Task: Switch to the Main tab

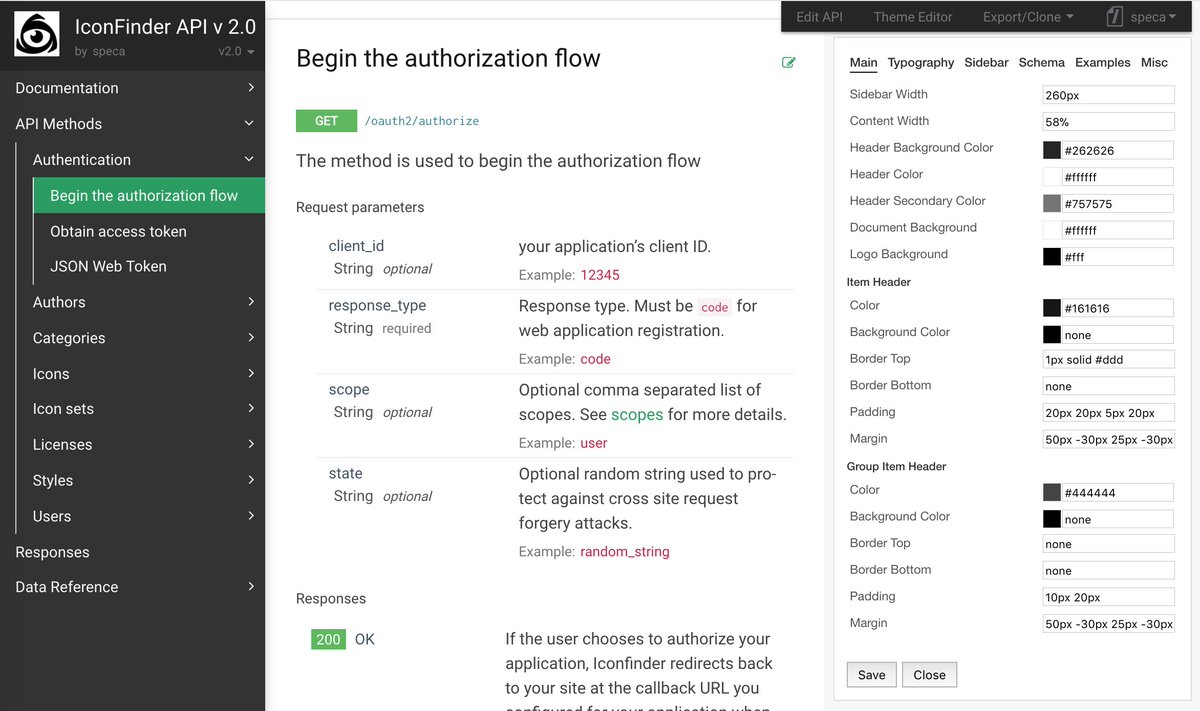Action: tap(863, 62)
